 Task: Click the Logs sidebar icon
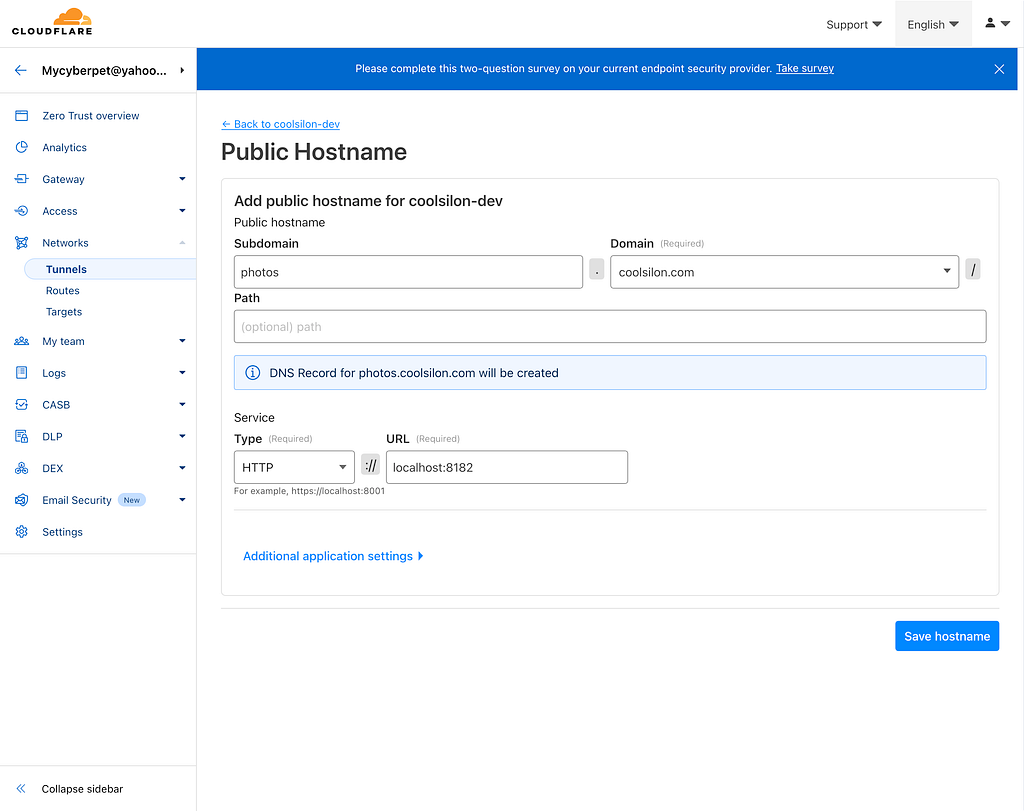click(x=22, y=373)
